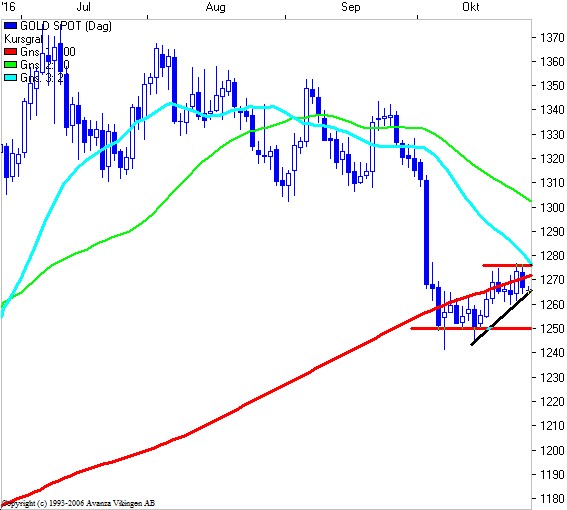The image size is (567, 510).
Task: Click the Sep month label on time axis
Action: [351, 7]
